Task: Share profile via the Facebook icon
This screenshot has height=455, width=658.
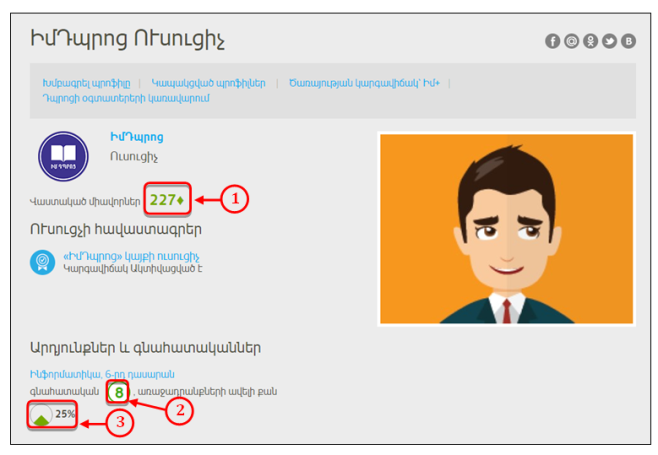Action: pos(553,41)
